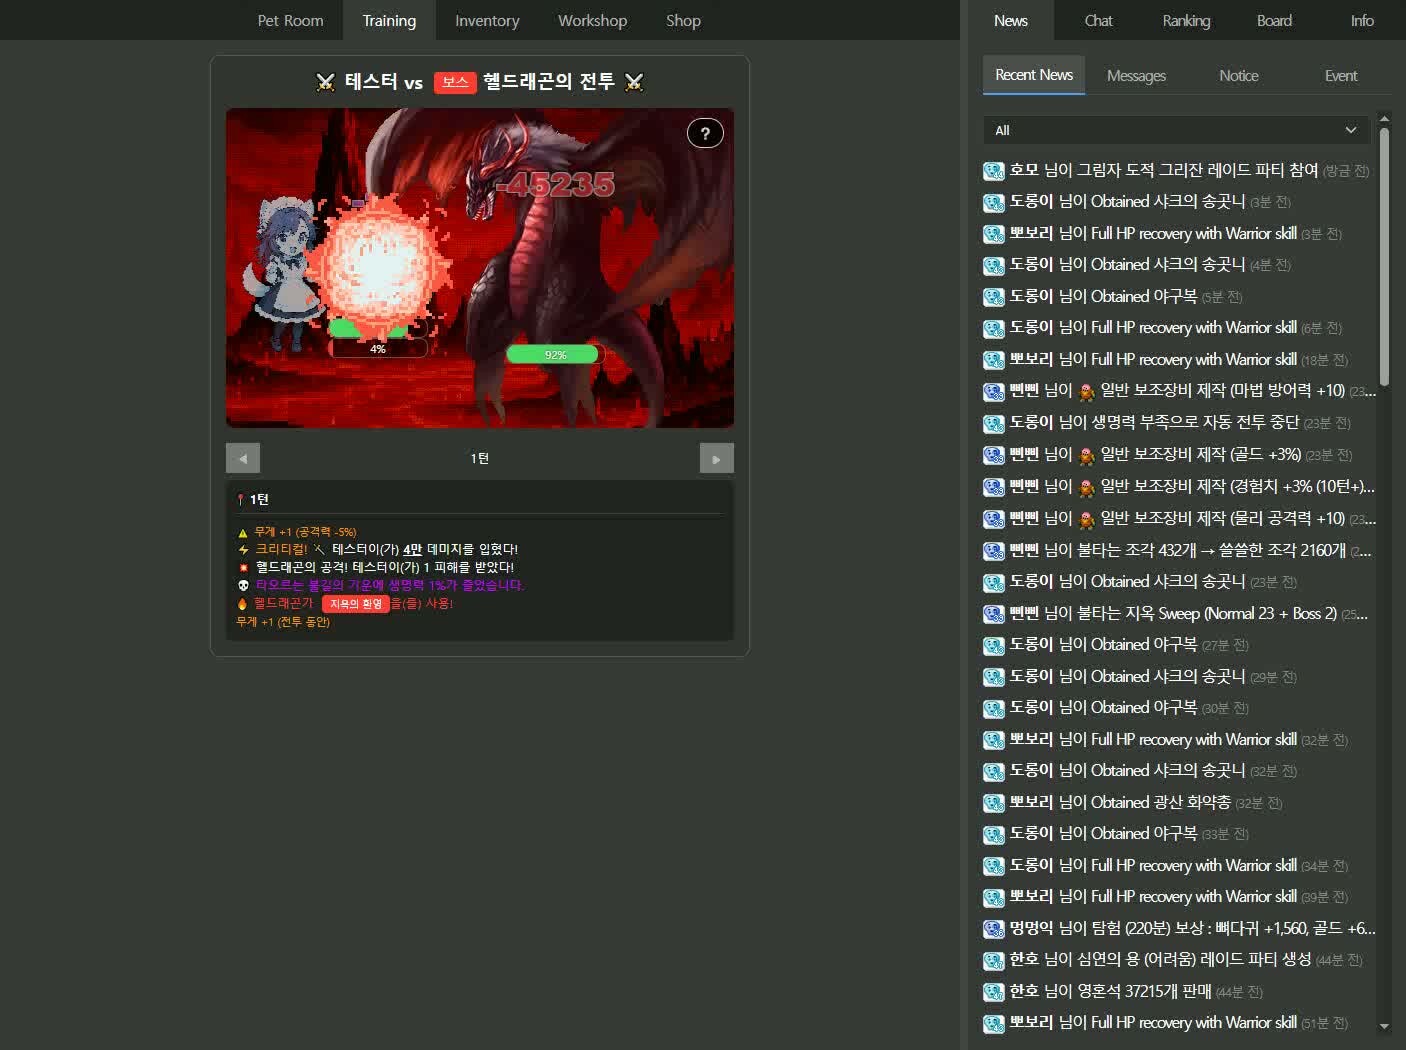Click the news list vertical scrollbar thumb
Screen dimensions: 1406x1050
click(x=1384, y=256)
